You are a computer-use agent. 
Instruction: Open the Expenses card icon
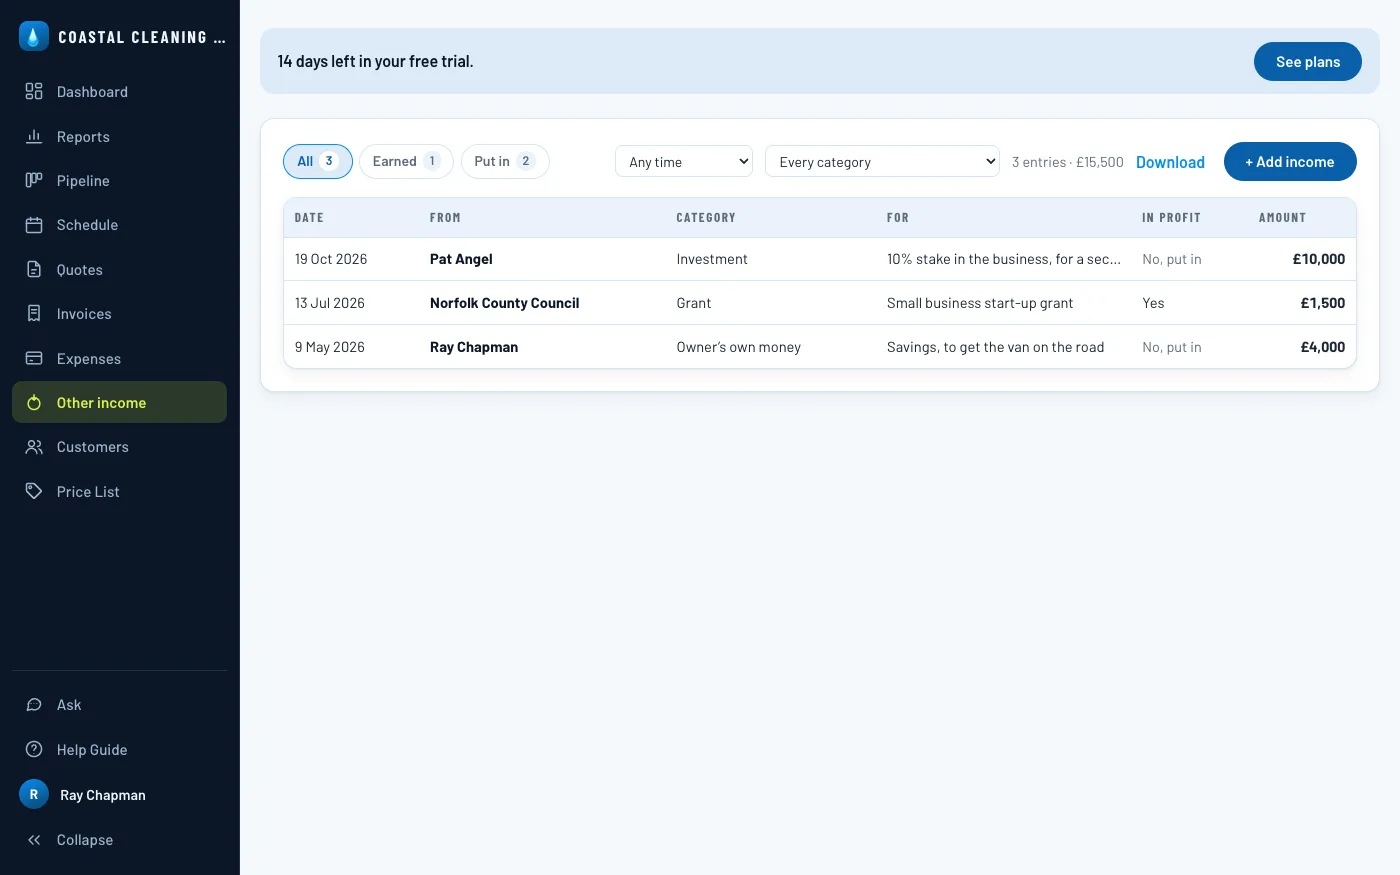[x=34, y=358]
